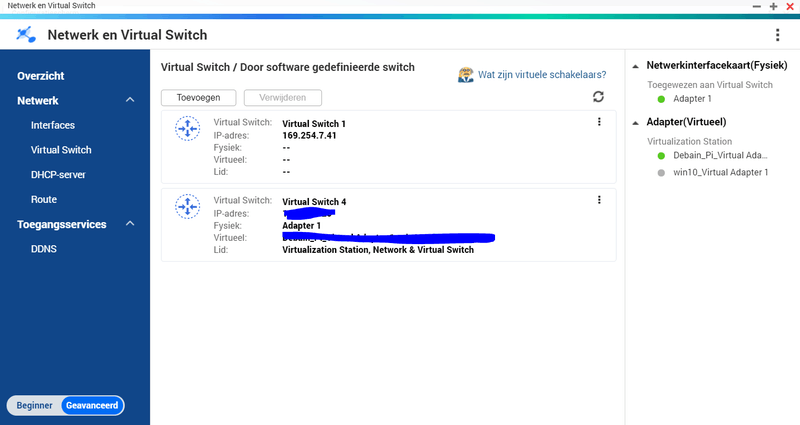800x425 pixels.
Task: Open the Route page
Action: click(x=43, y=199)
